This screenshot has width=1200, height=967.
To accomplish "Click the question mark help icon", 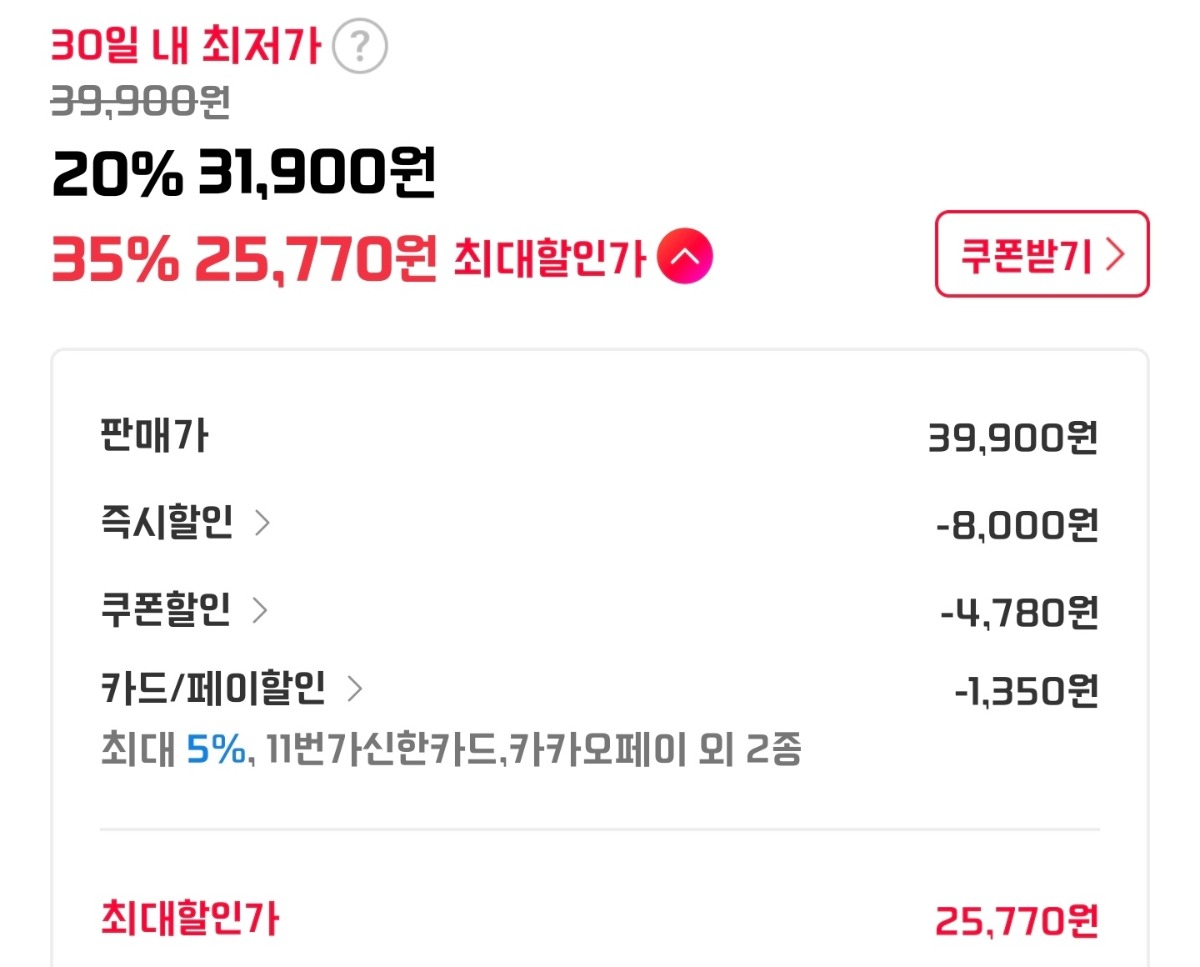I will pos(360,46).
